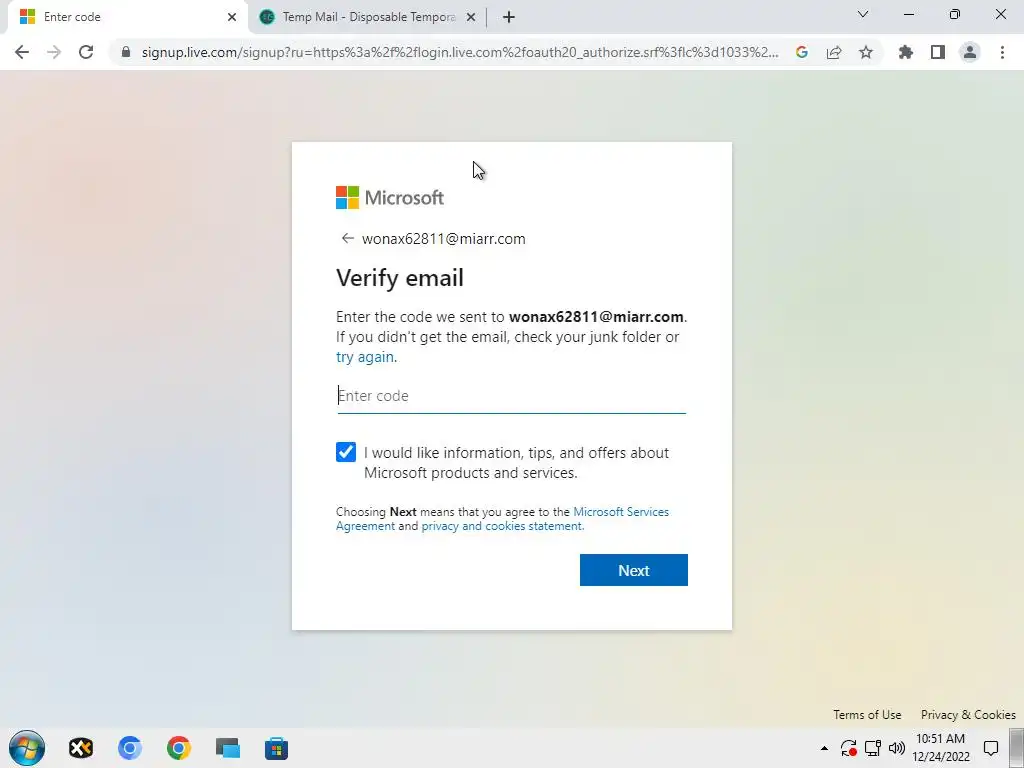Screen dimensions: 1024x768
Task: Click the back arrow beside wonax62811@miarr.com
Action: click(x=347, y=238)
